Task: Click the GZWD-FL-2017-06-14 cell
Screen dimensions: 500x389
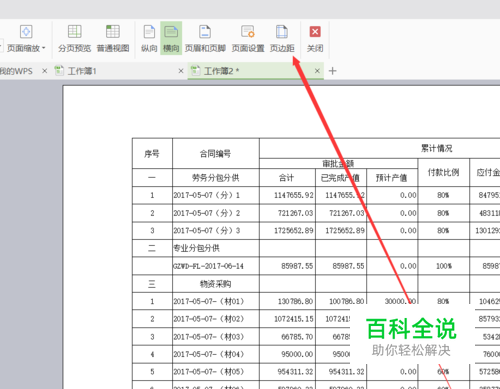Action: pos(215,266)
